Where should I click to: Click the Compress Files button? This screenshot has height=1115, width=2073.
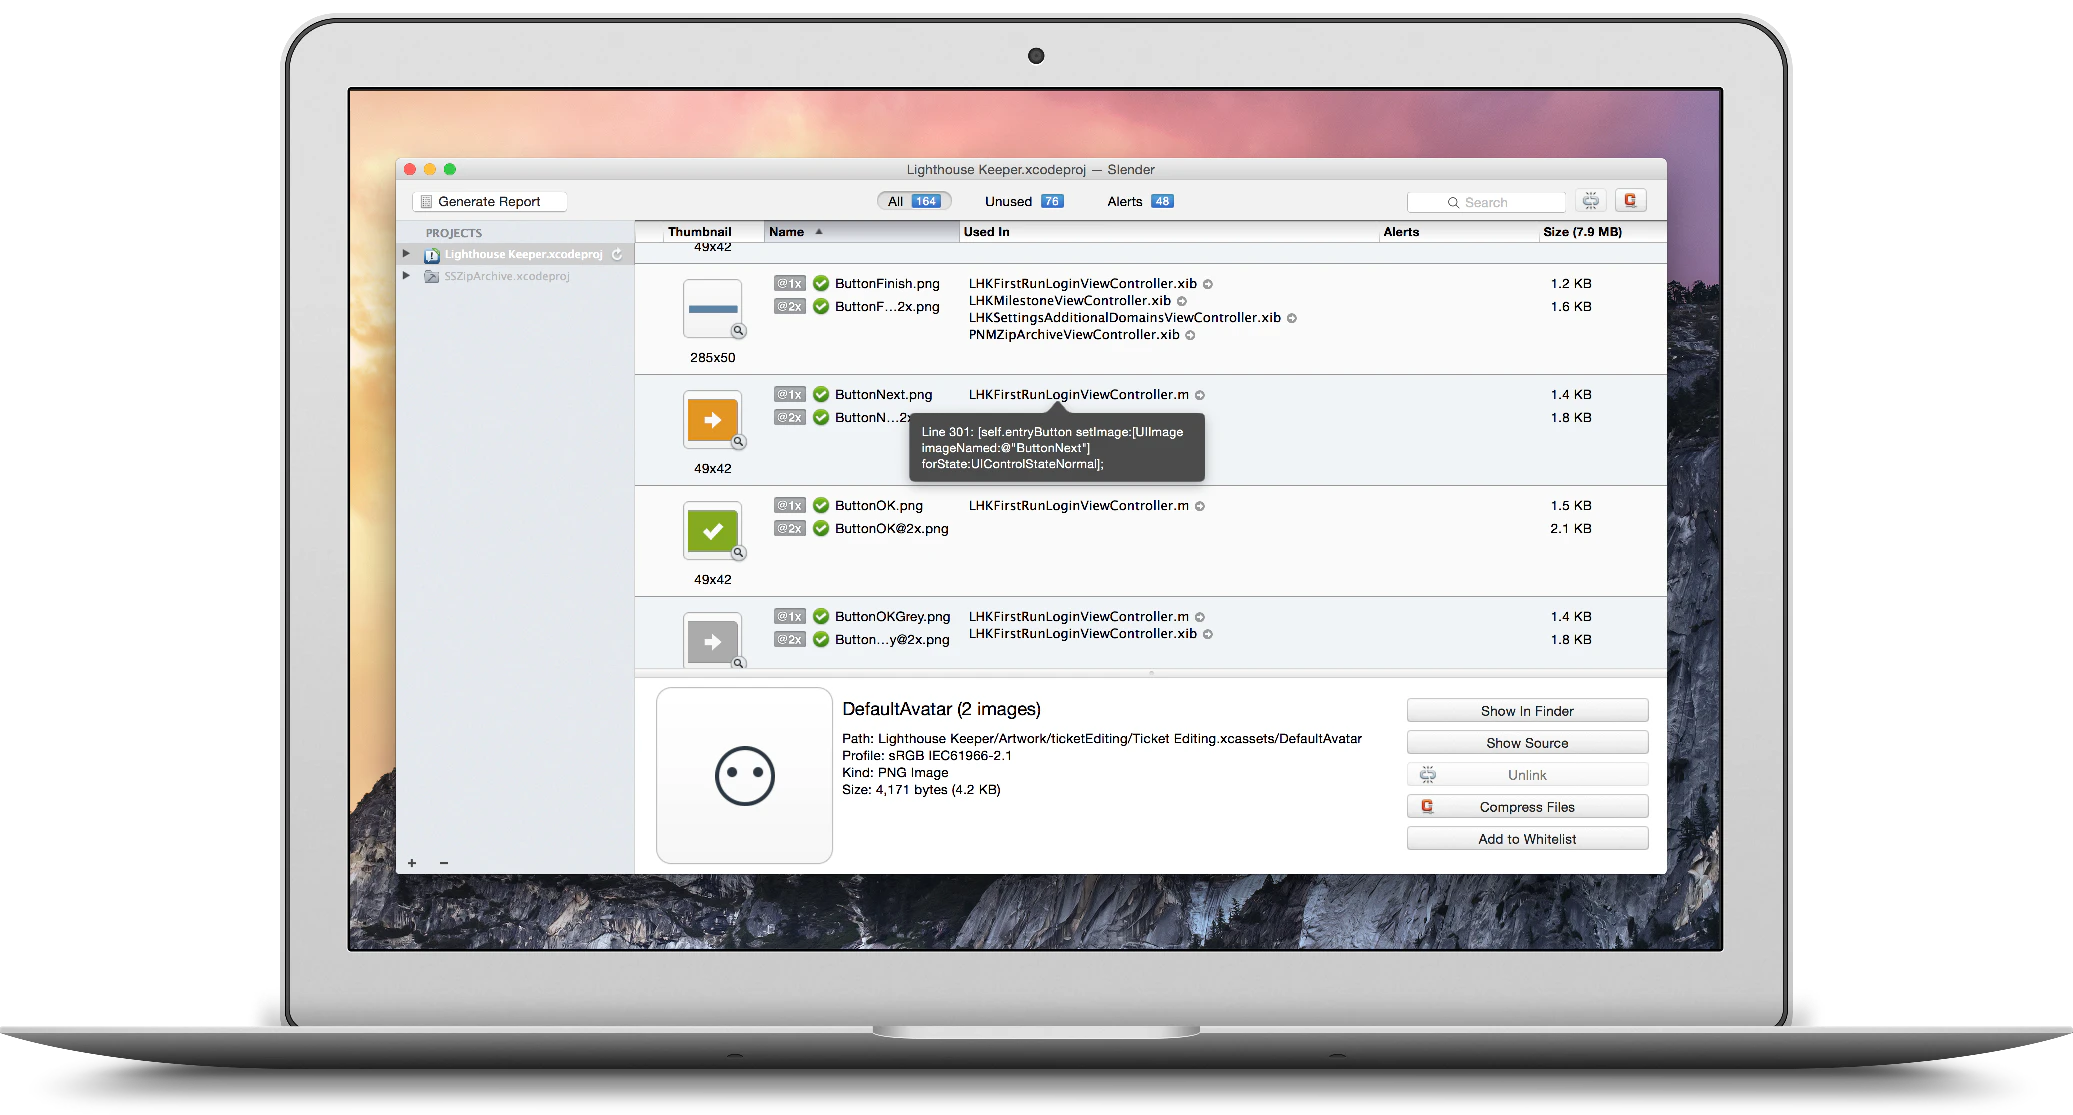(x=1527, y=807)
